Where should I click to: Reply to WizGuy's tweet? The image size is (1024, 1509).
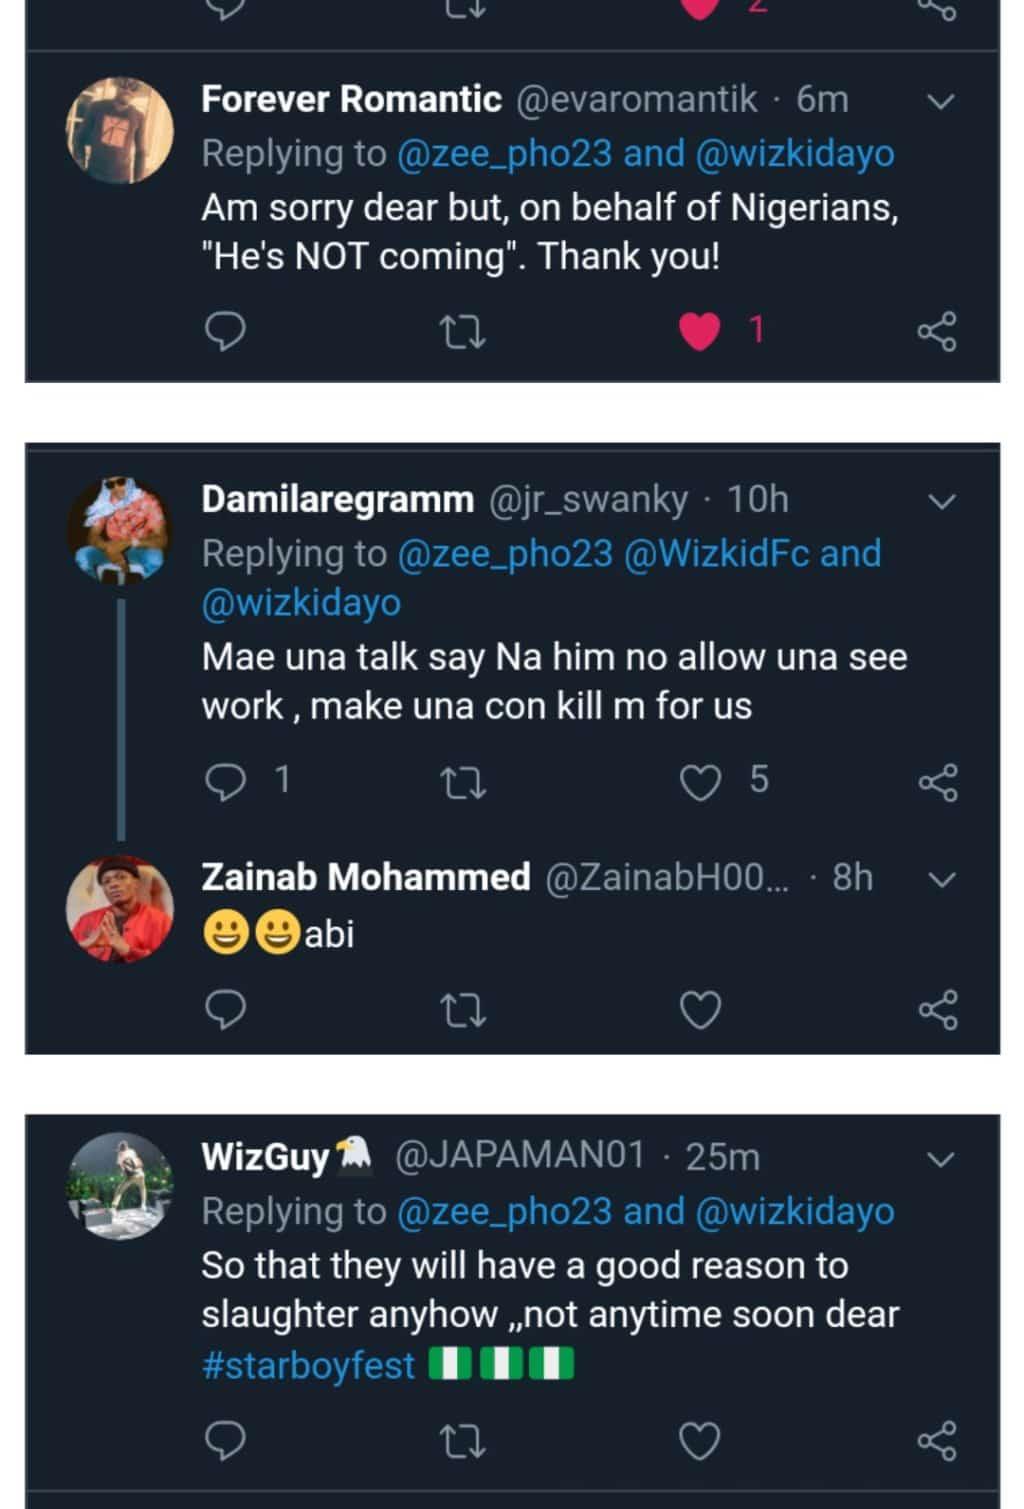click(x=225, y=1441)
